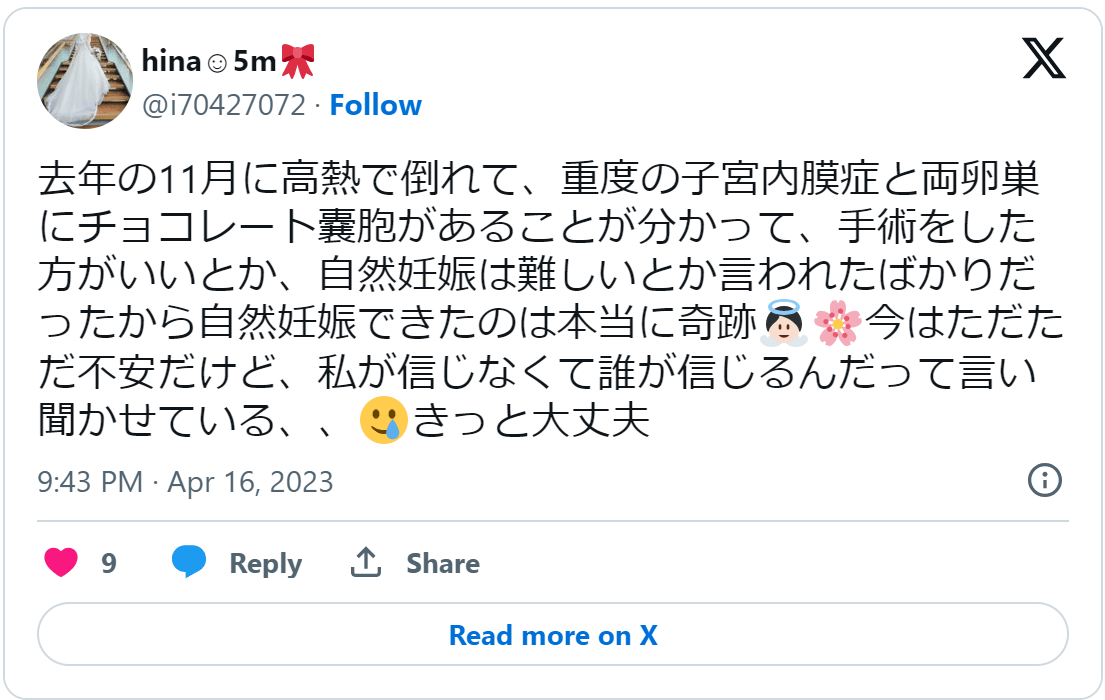Click the Follow button next to the handle

(375, 104)
